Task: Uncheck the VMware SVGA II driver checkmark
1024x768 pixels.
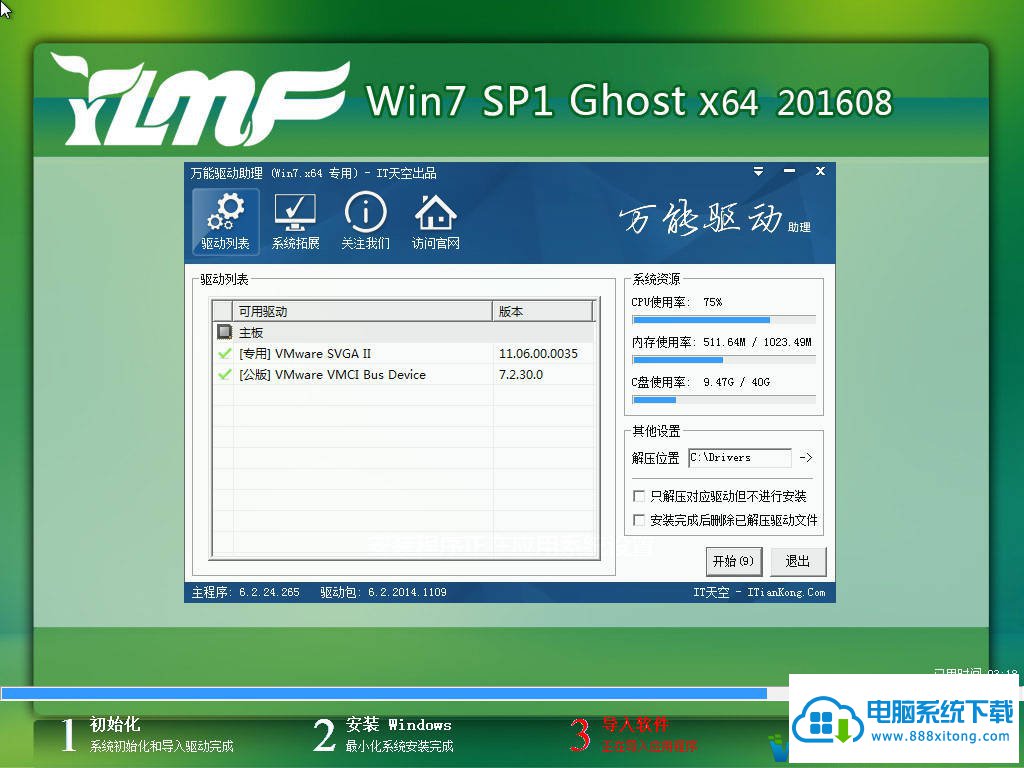Action: click(x=224, y=353)
